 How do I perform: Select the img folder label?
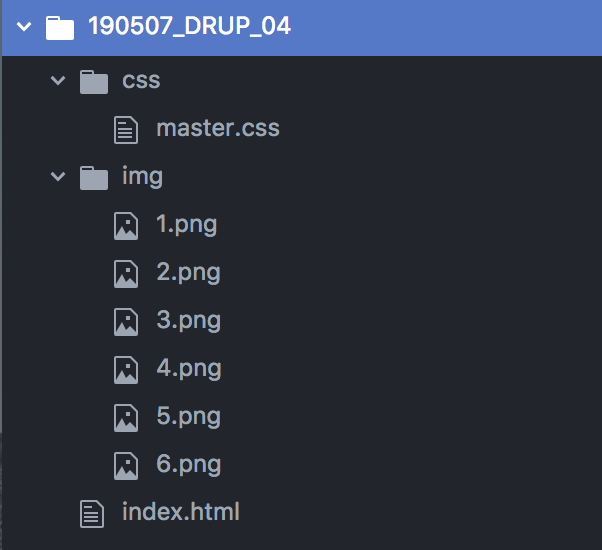[x=142, y=177]
